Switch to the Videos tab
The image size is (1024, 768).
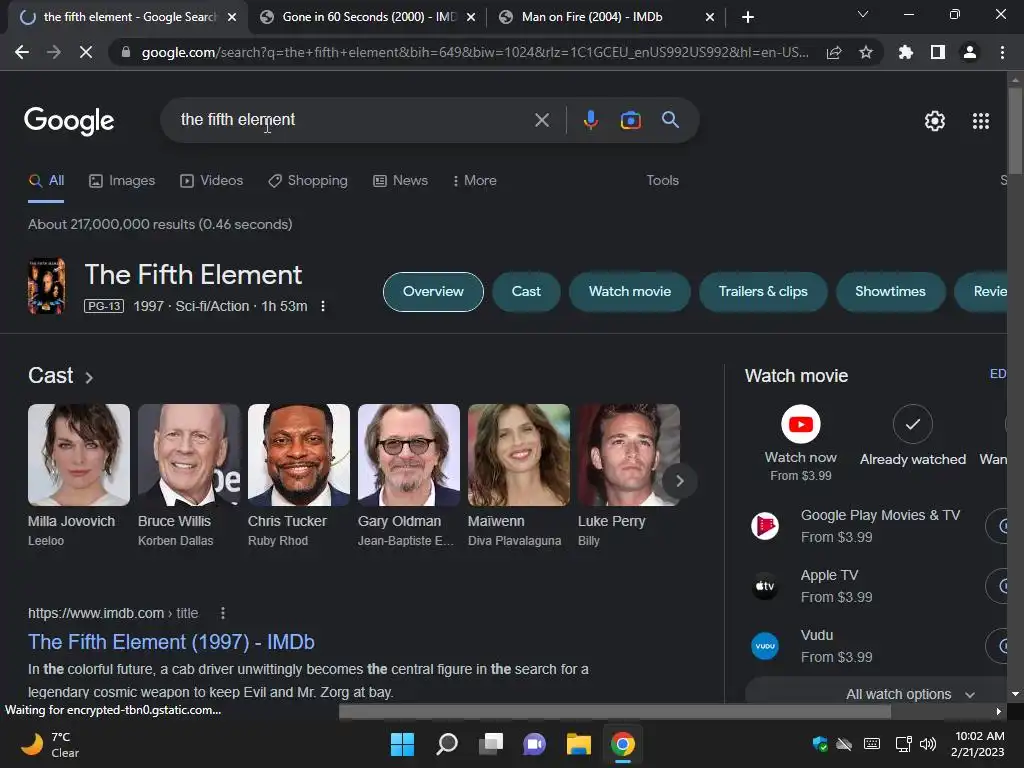(x=211, y=180)
